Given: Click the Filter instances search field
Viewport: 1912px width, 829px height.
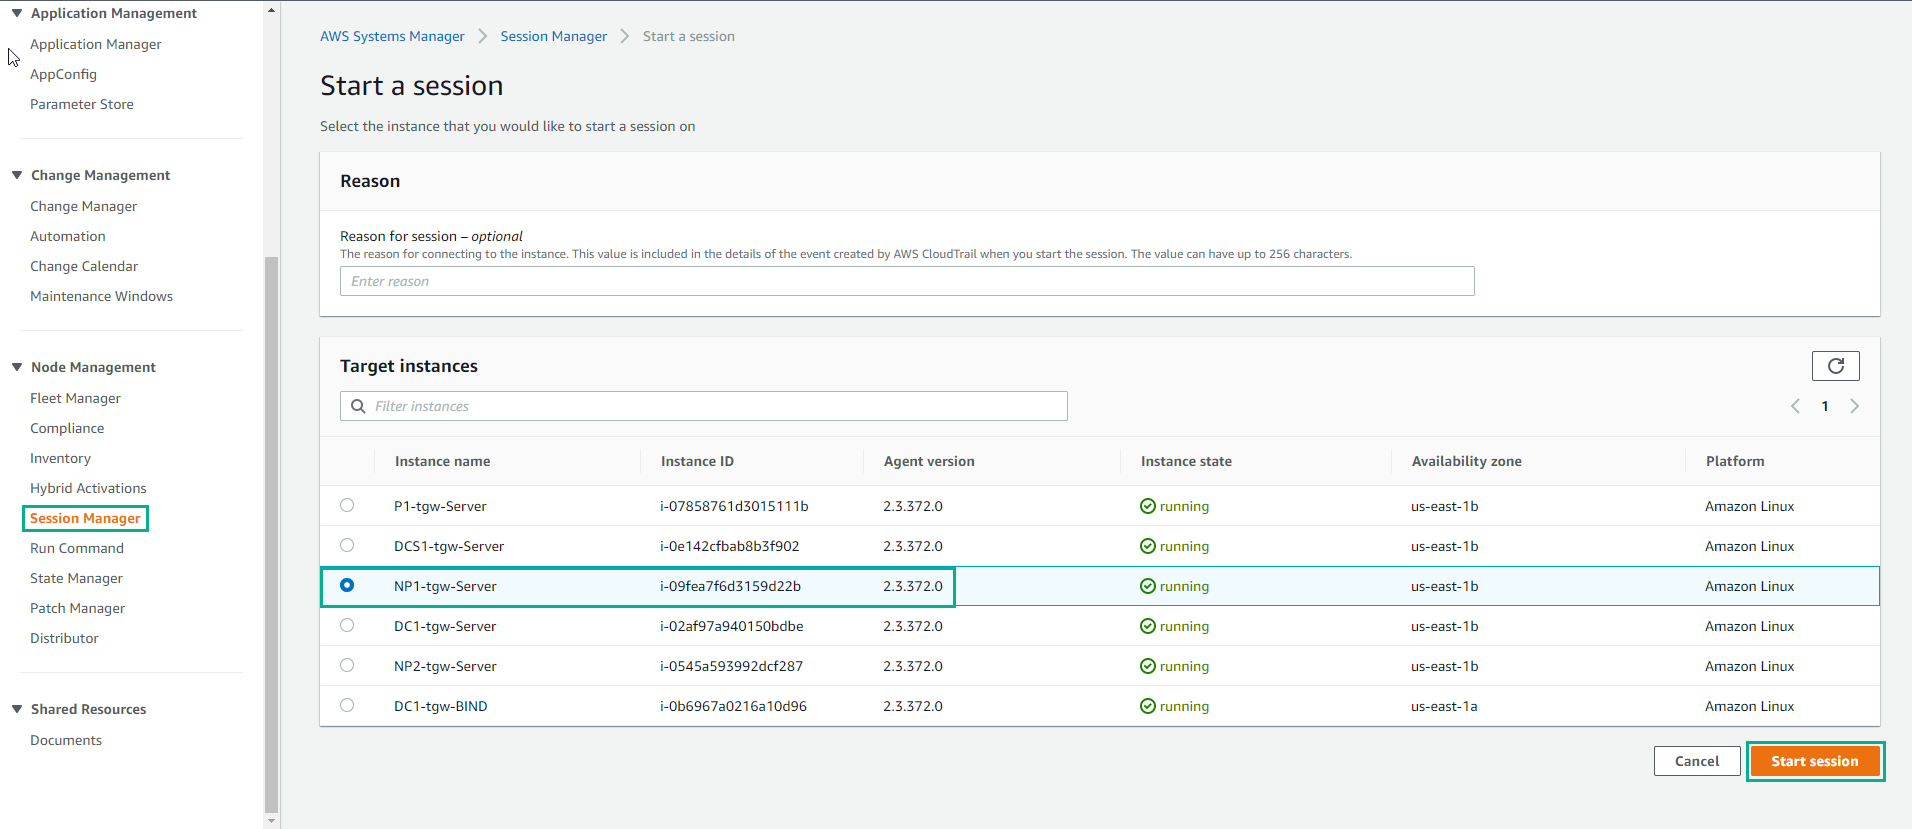Looking at the screenshot, I should point(704,406).
